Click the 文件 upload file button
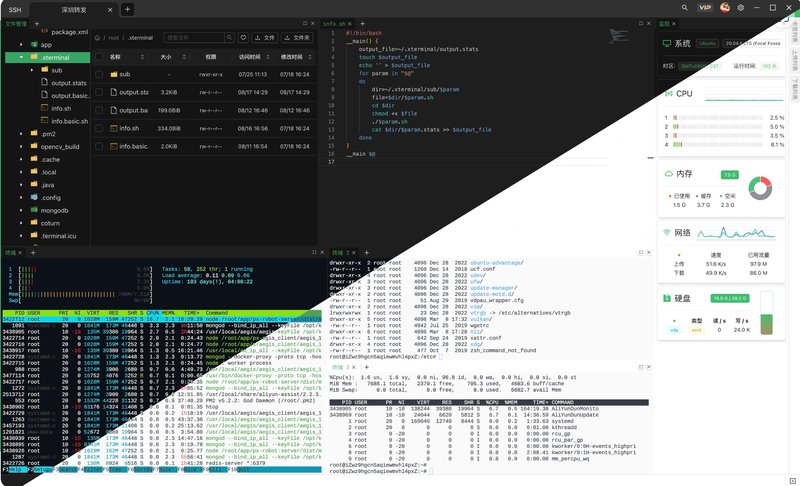The image size is (800, 486). tap(265, 37)
